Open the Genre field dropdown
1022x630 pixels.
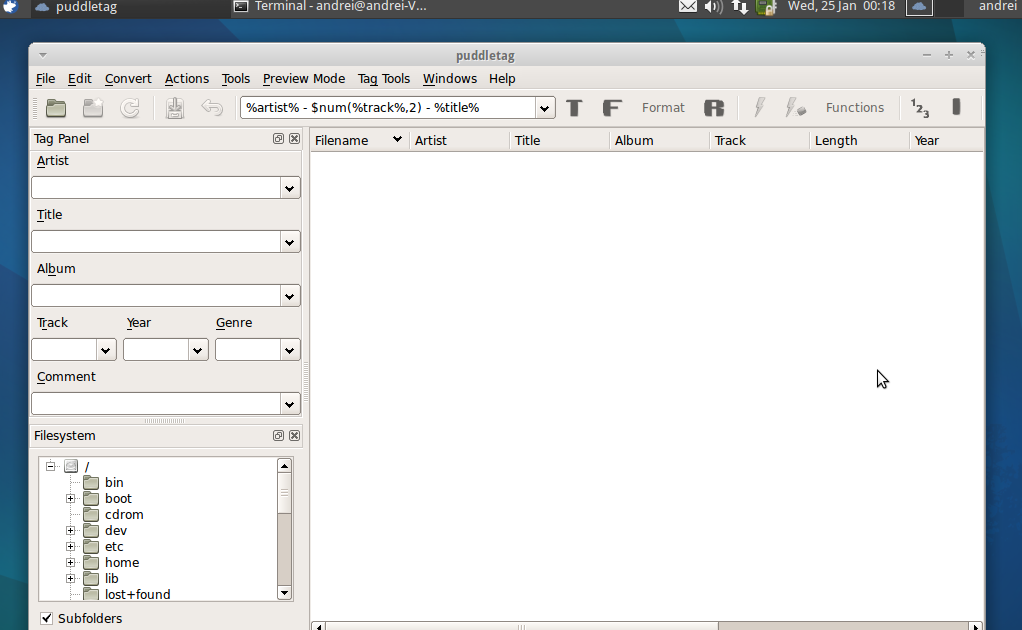(x=289, y=351)
